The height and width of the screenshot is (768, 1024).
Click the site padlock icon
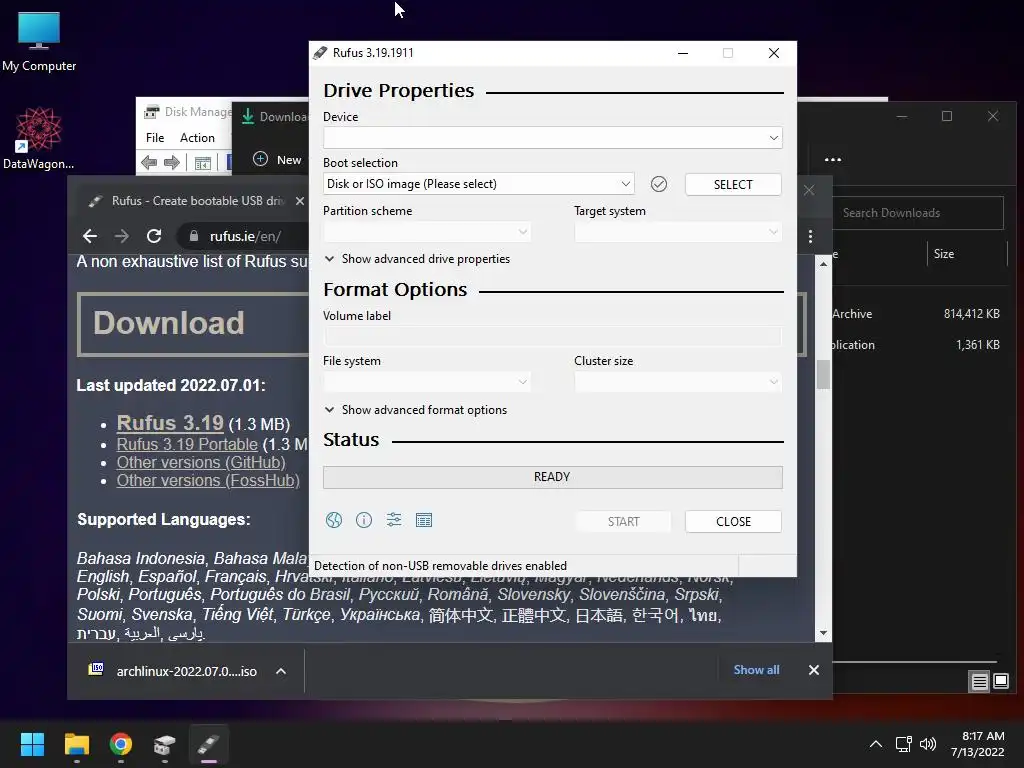click(194, 236)
